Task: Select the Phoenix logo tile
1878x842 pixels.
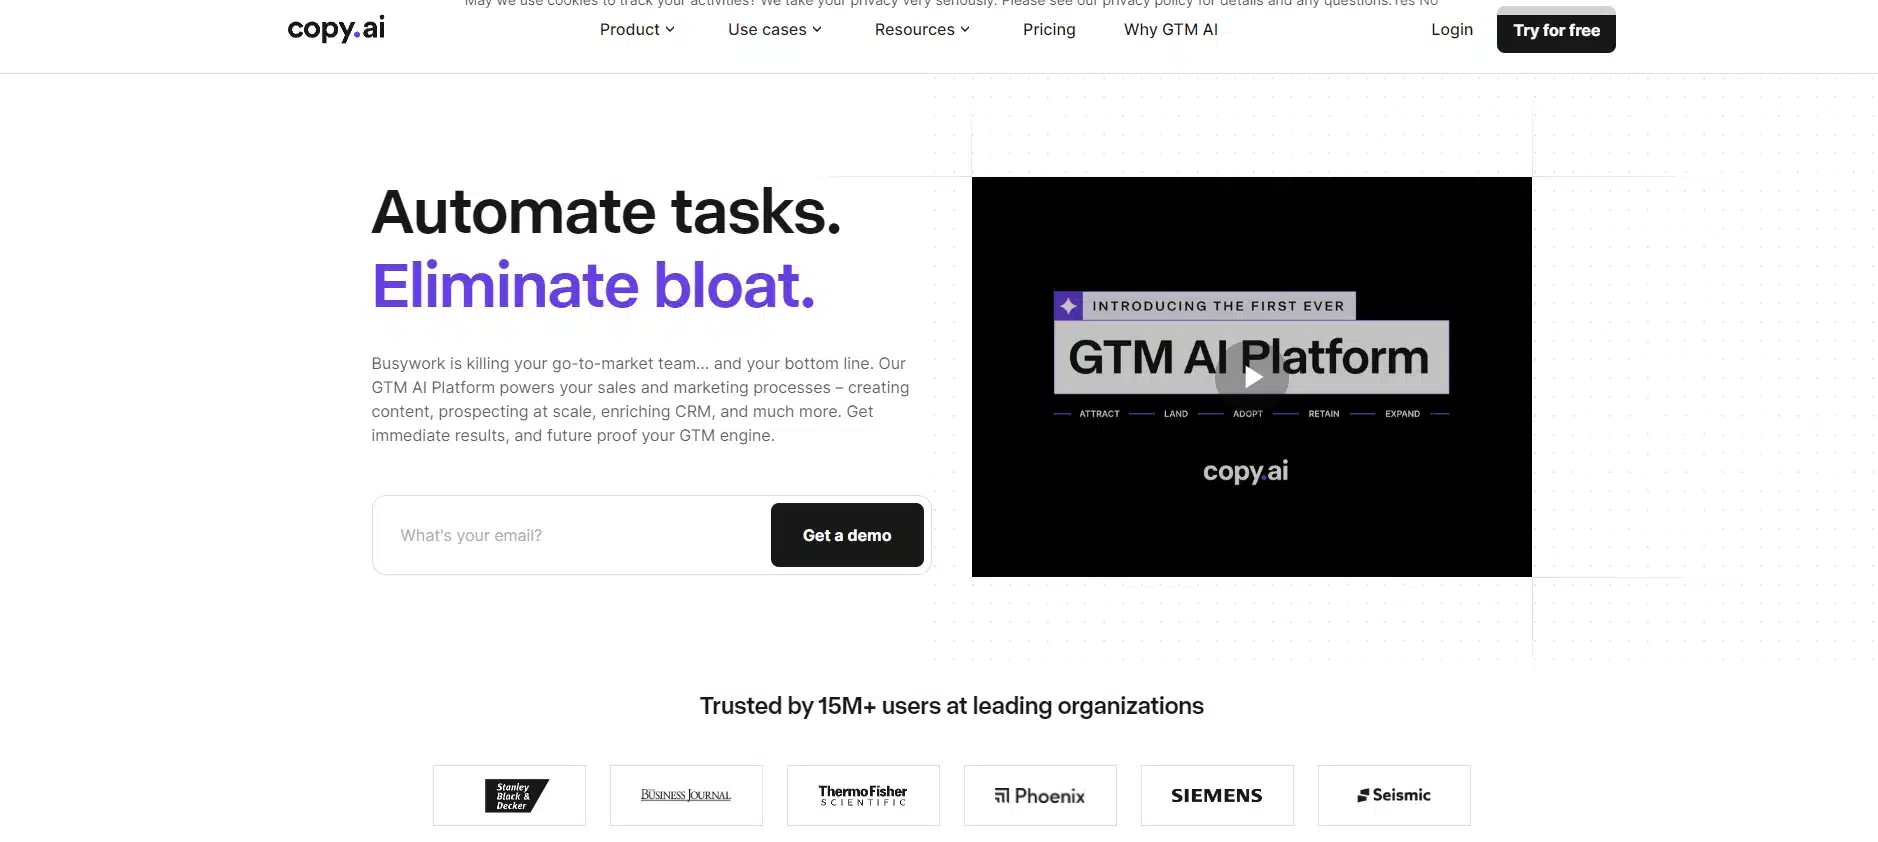Action: 1040,796
